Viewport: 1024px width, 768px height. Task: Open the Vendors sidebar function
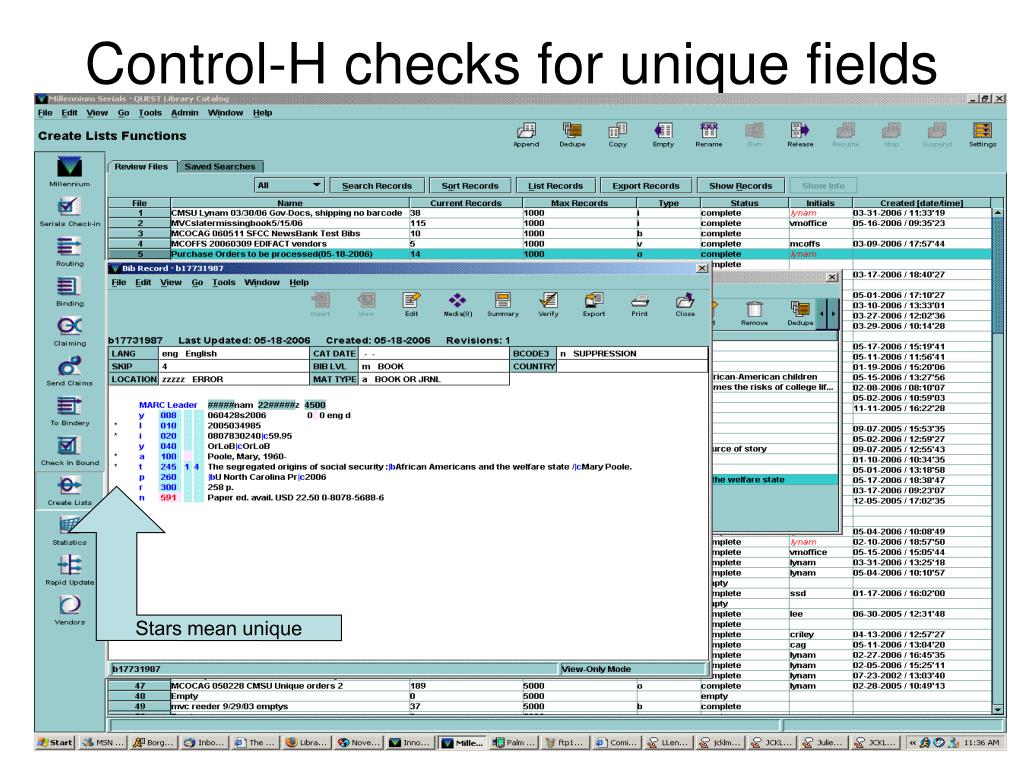tap(69, 611)
